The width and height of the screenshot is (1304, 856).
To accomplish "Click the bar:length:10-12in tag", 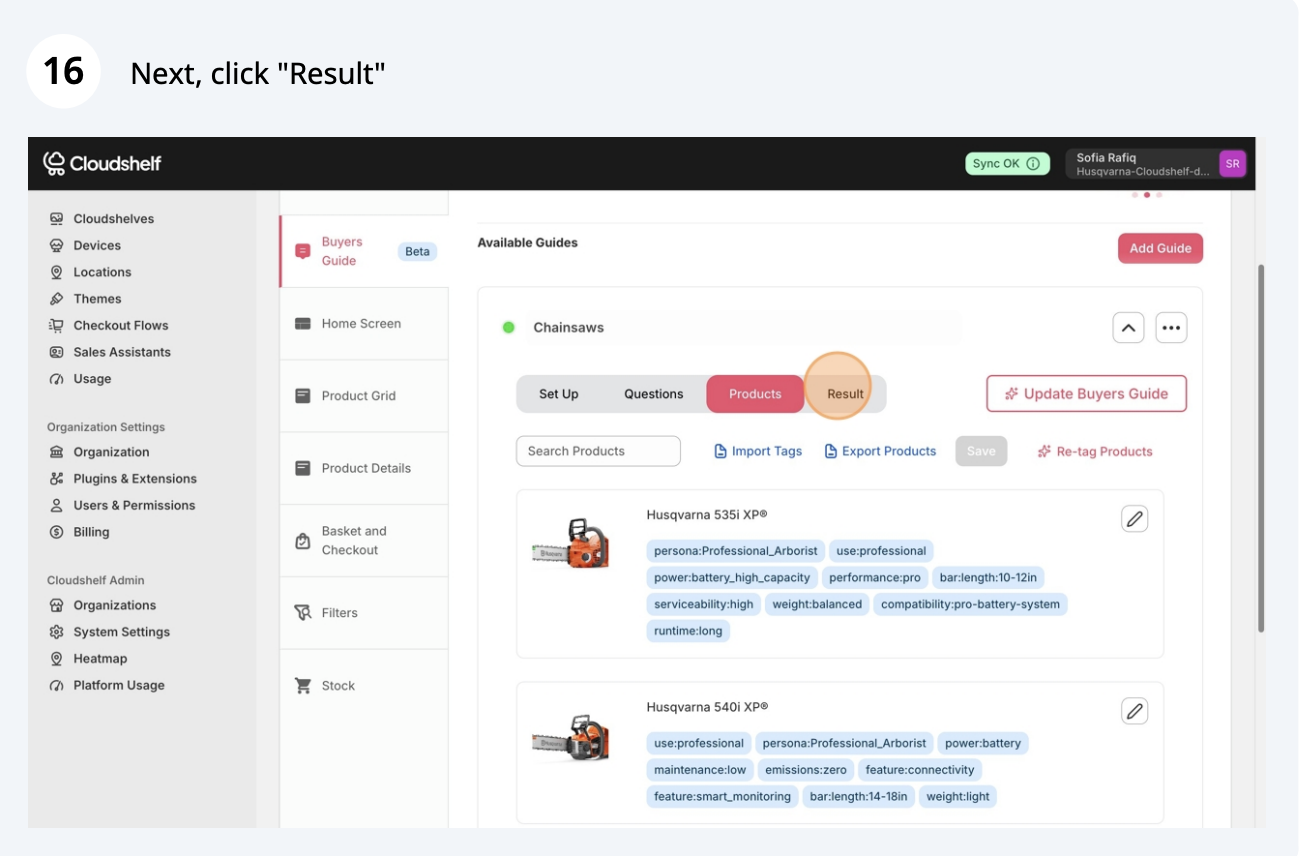I will 989,578.
